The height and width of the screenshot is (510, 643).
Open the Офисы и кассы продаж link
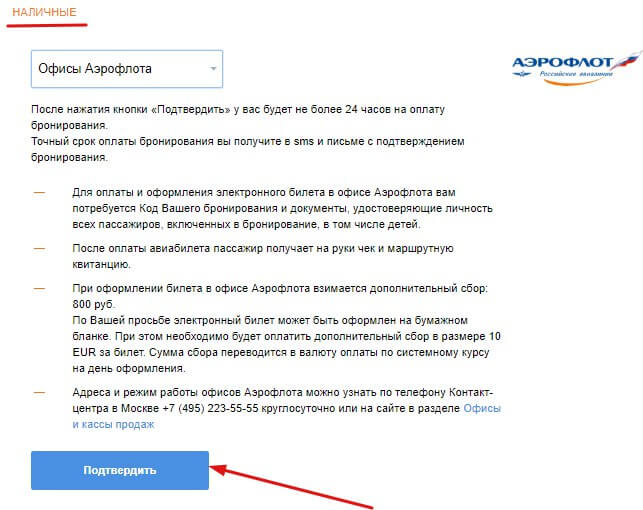(x=287, y=416)
